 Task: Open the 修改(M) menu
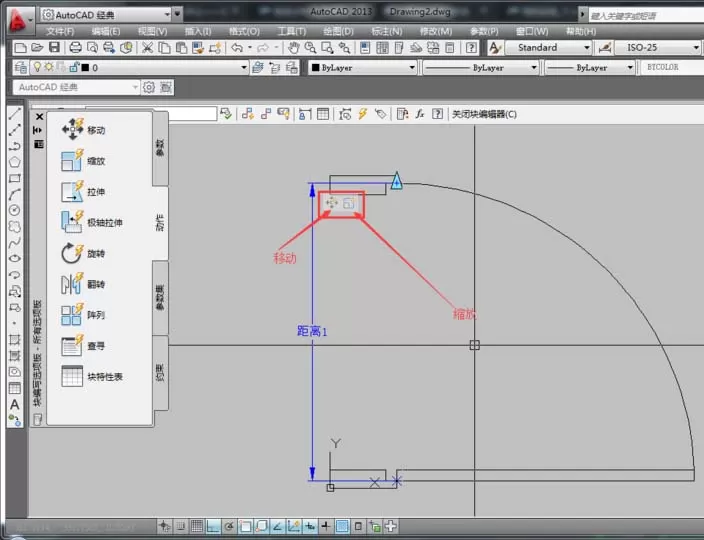tap(436, 31)
